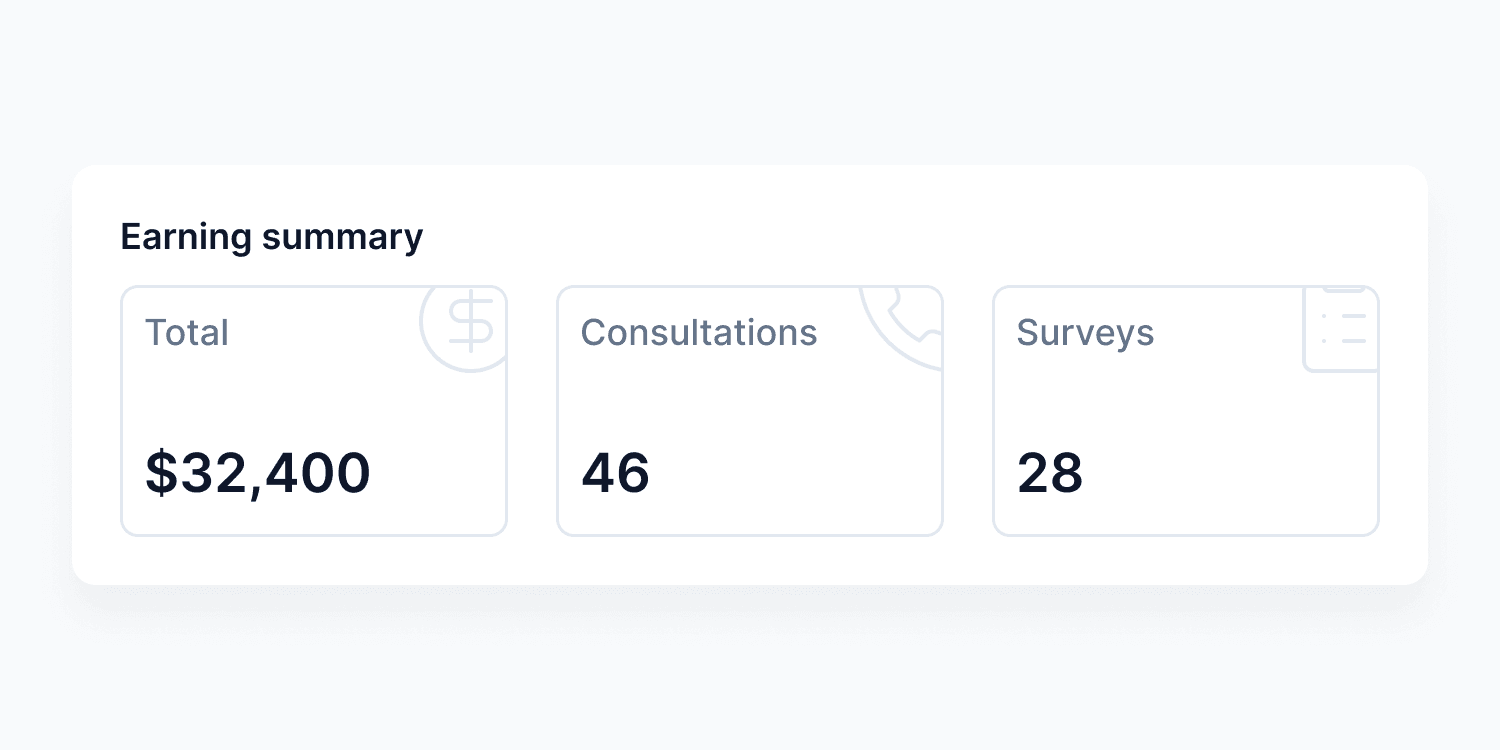Click the "Surveys" label text
Image resolution: width=1500 pixels, height=750 pixels.
pos(1085,333)
